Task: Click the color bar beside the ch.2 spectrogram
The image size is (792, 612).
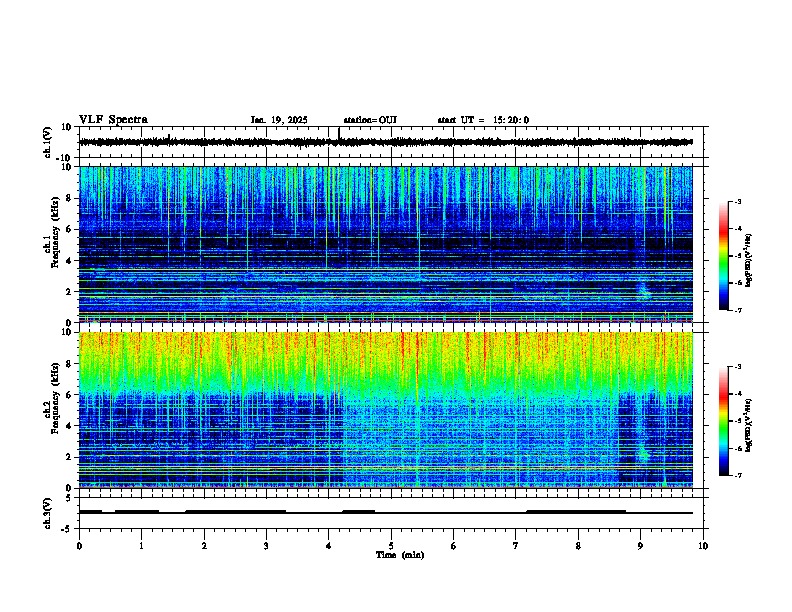Action: coord(724,421)
